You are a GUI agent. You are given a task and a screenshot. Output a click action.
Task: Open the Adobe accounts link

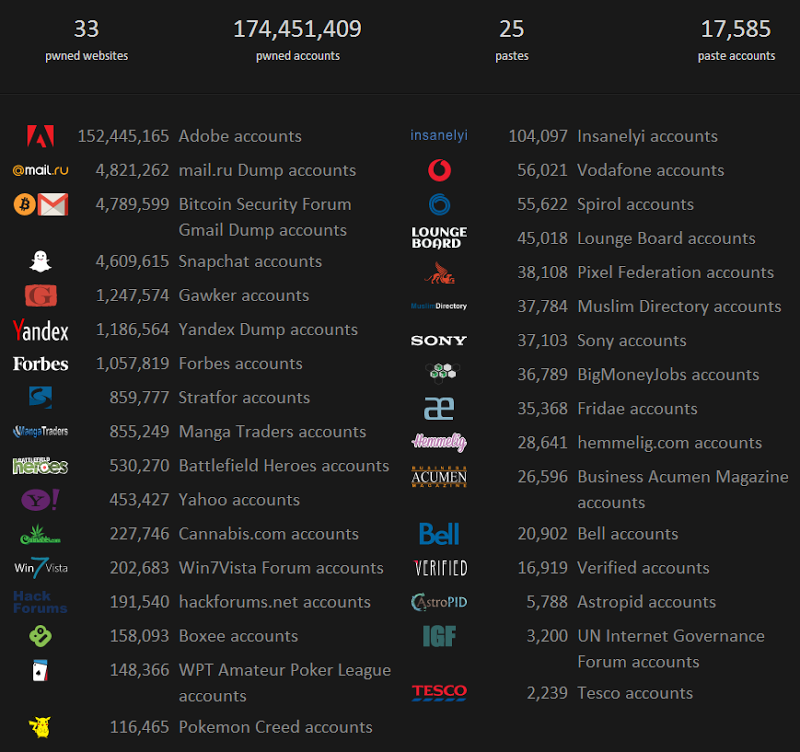click(x=240, y=136)
